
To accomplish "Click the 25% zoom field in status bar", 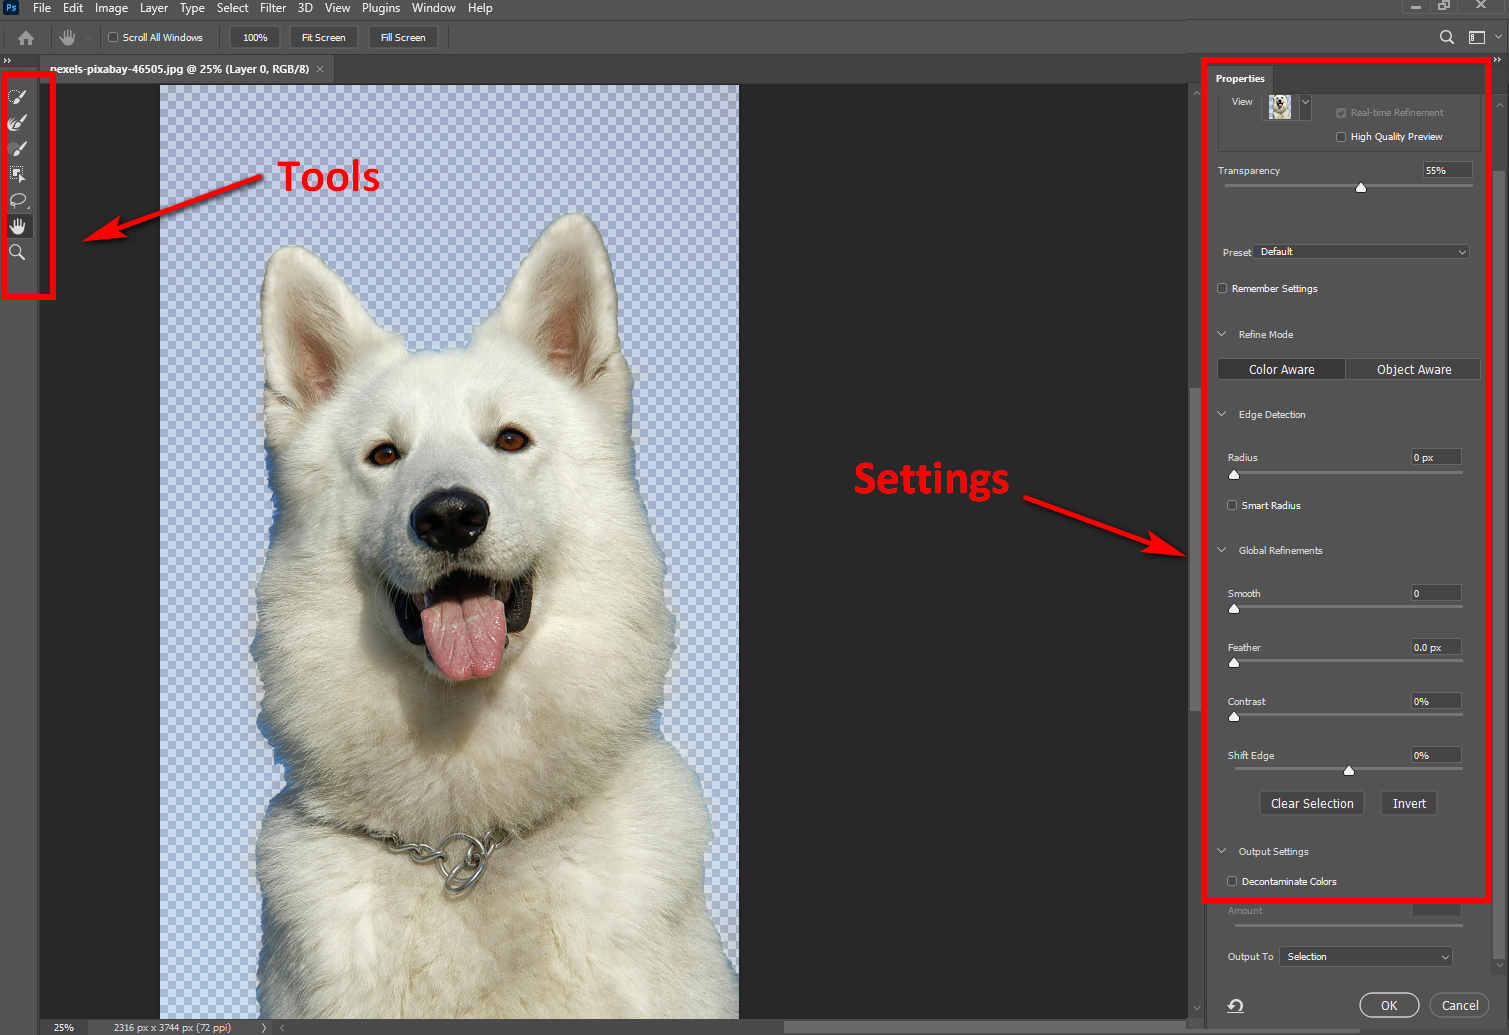I will 64,1027.
